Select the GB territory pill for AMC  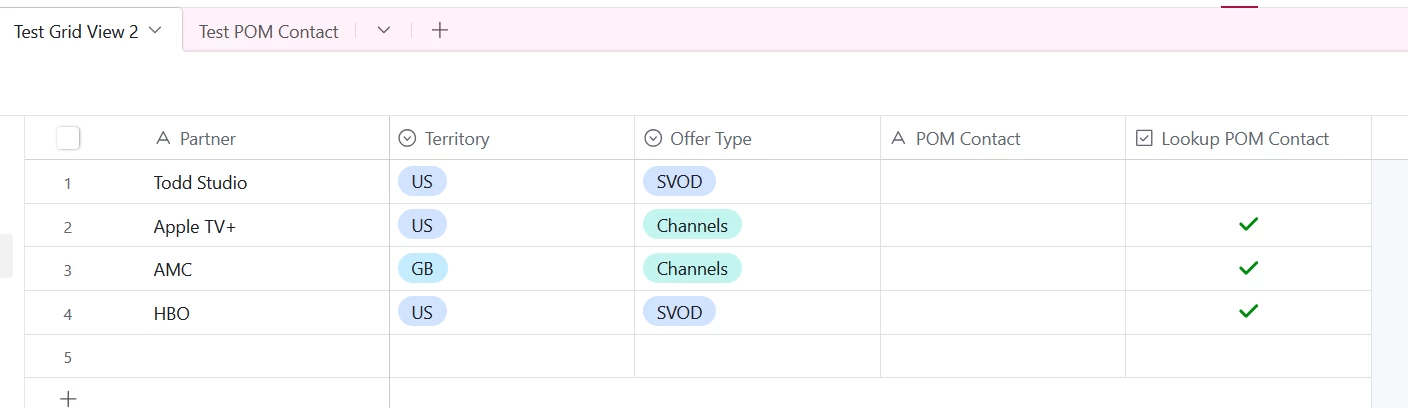pos(422,268)
